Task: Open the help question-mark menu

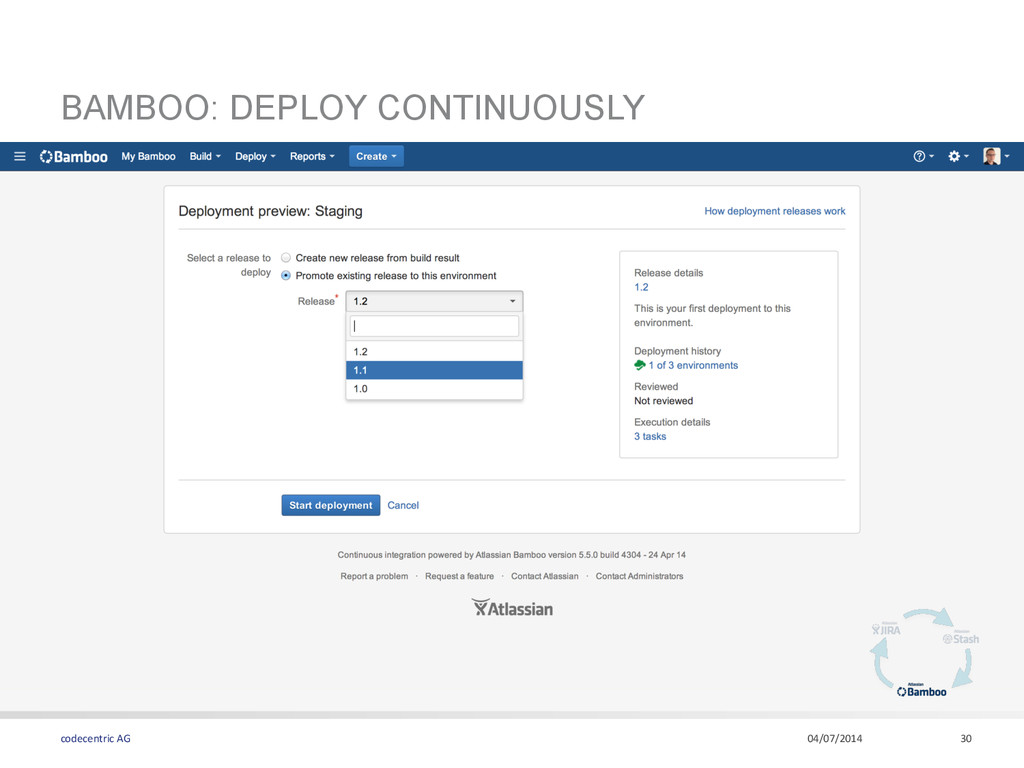Action: pyautogui.click(x=923, y=156)
